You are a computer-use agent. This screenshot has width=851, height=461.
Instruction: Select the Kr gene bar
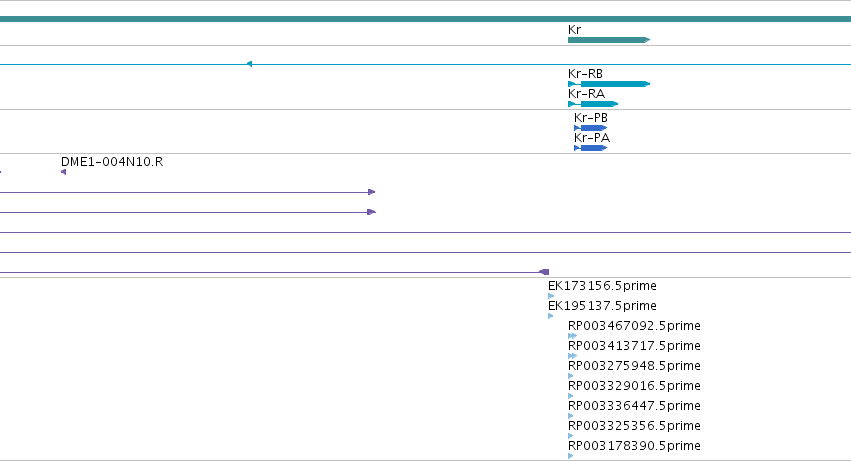tap(609, 40)
